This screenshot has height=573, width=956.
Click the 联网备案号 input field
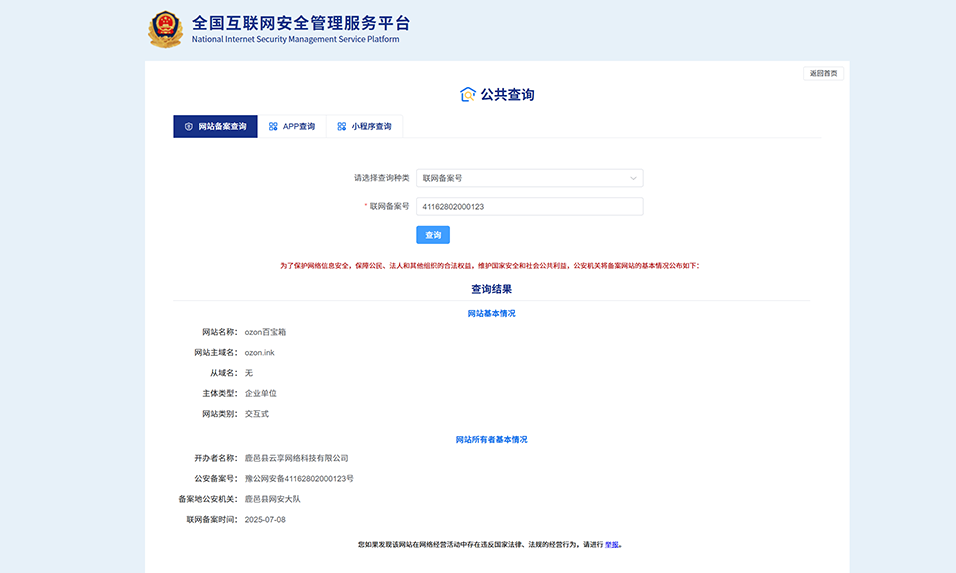click(x=529, y=207)
